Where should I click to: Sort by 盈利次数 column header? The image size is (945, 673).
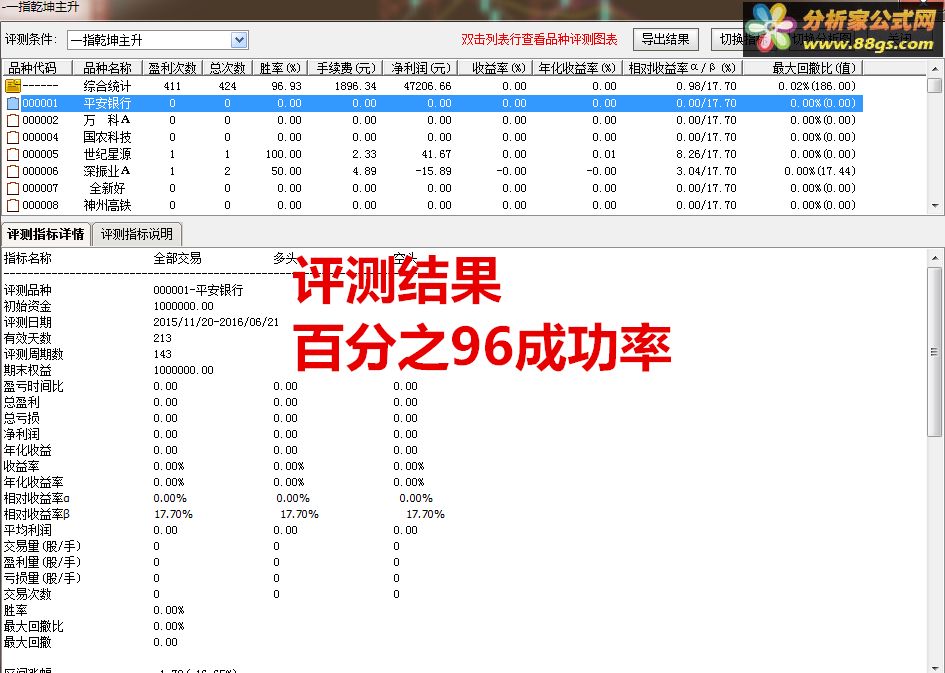click(172, 68)
